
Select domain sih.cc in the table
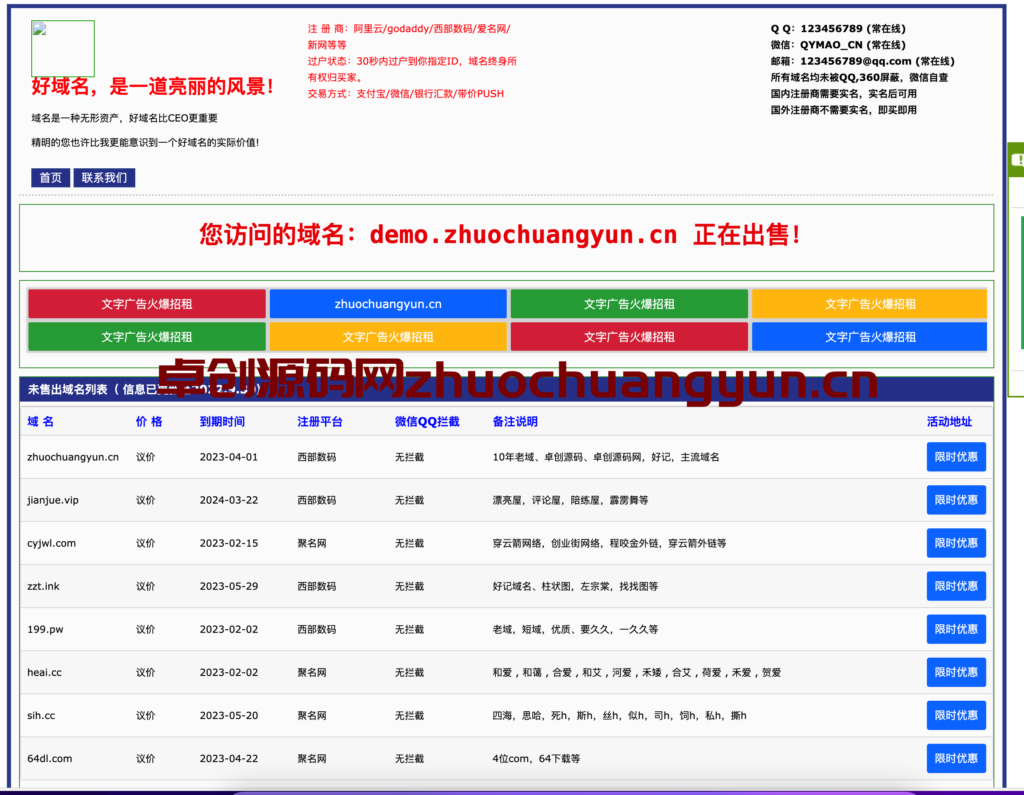tap(41, 715)
